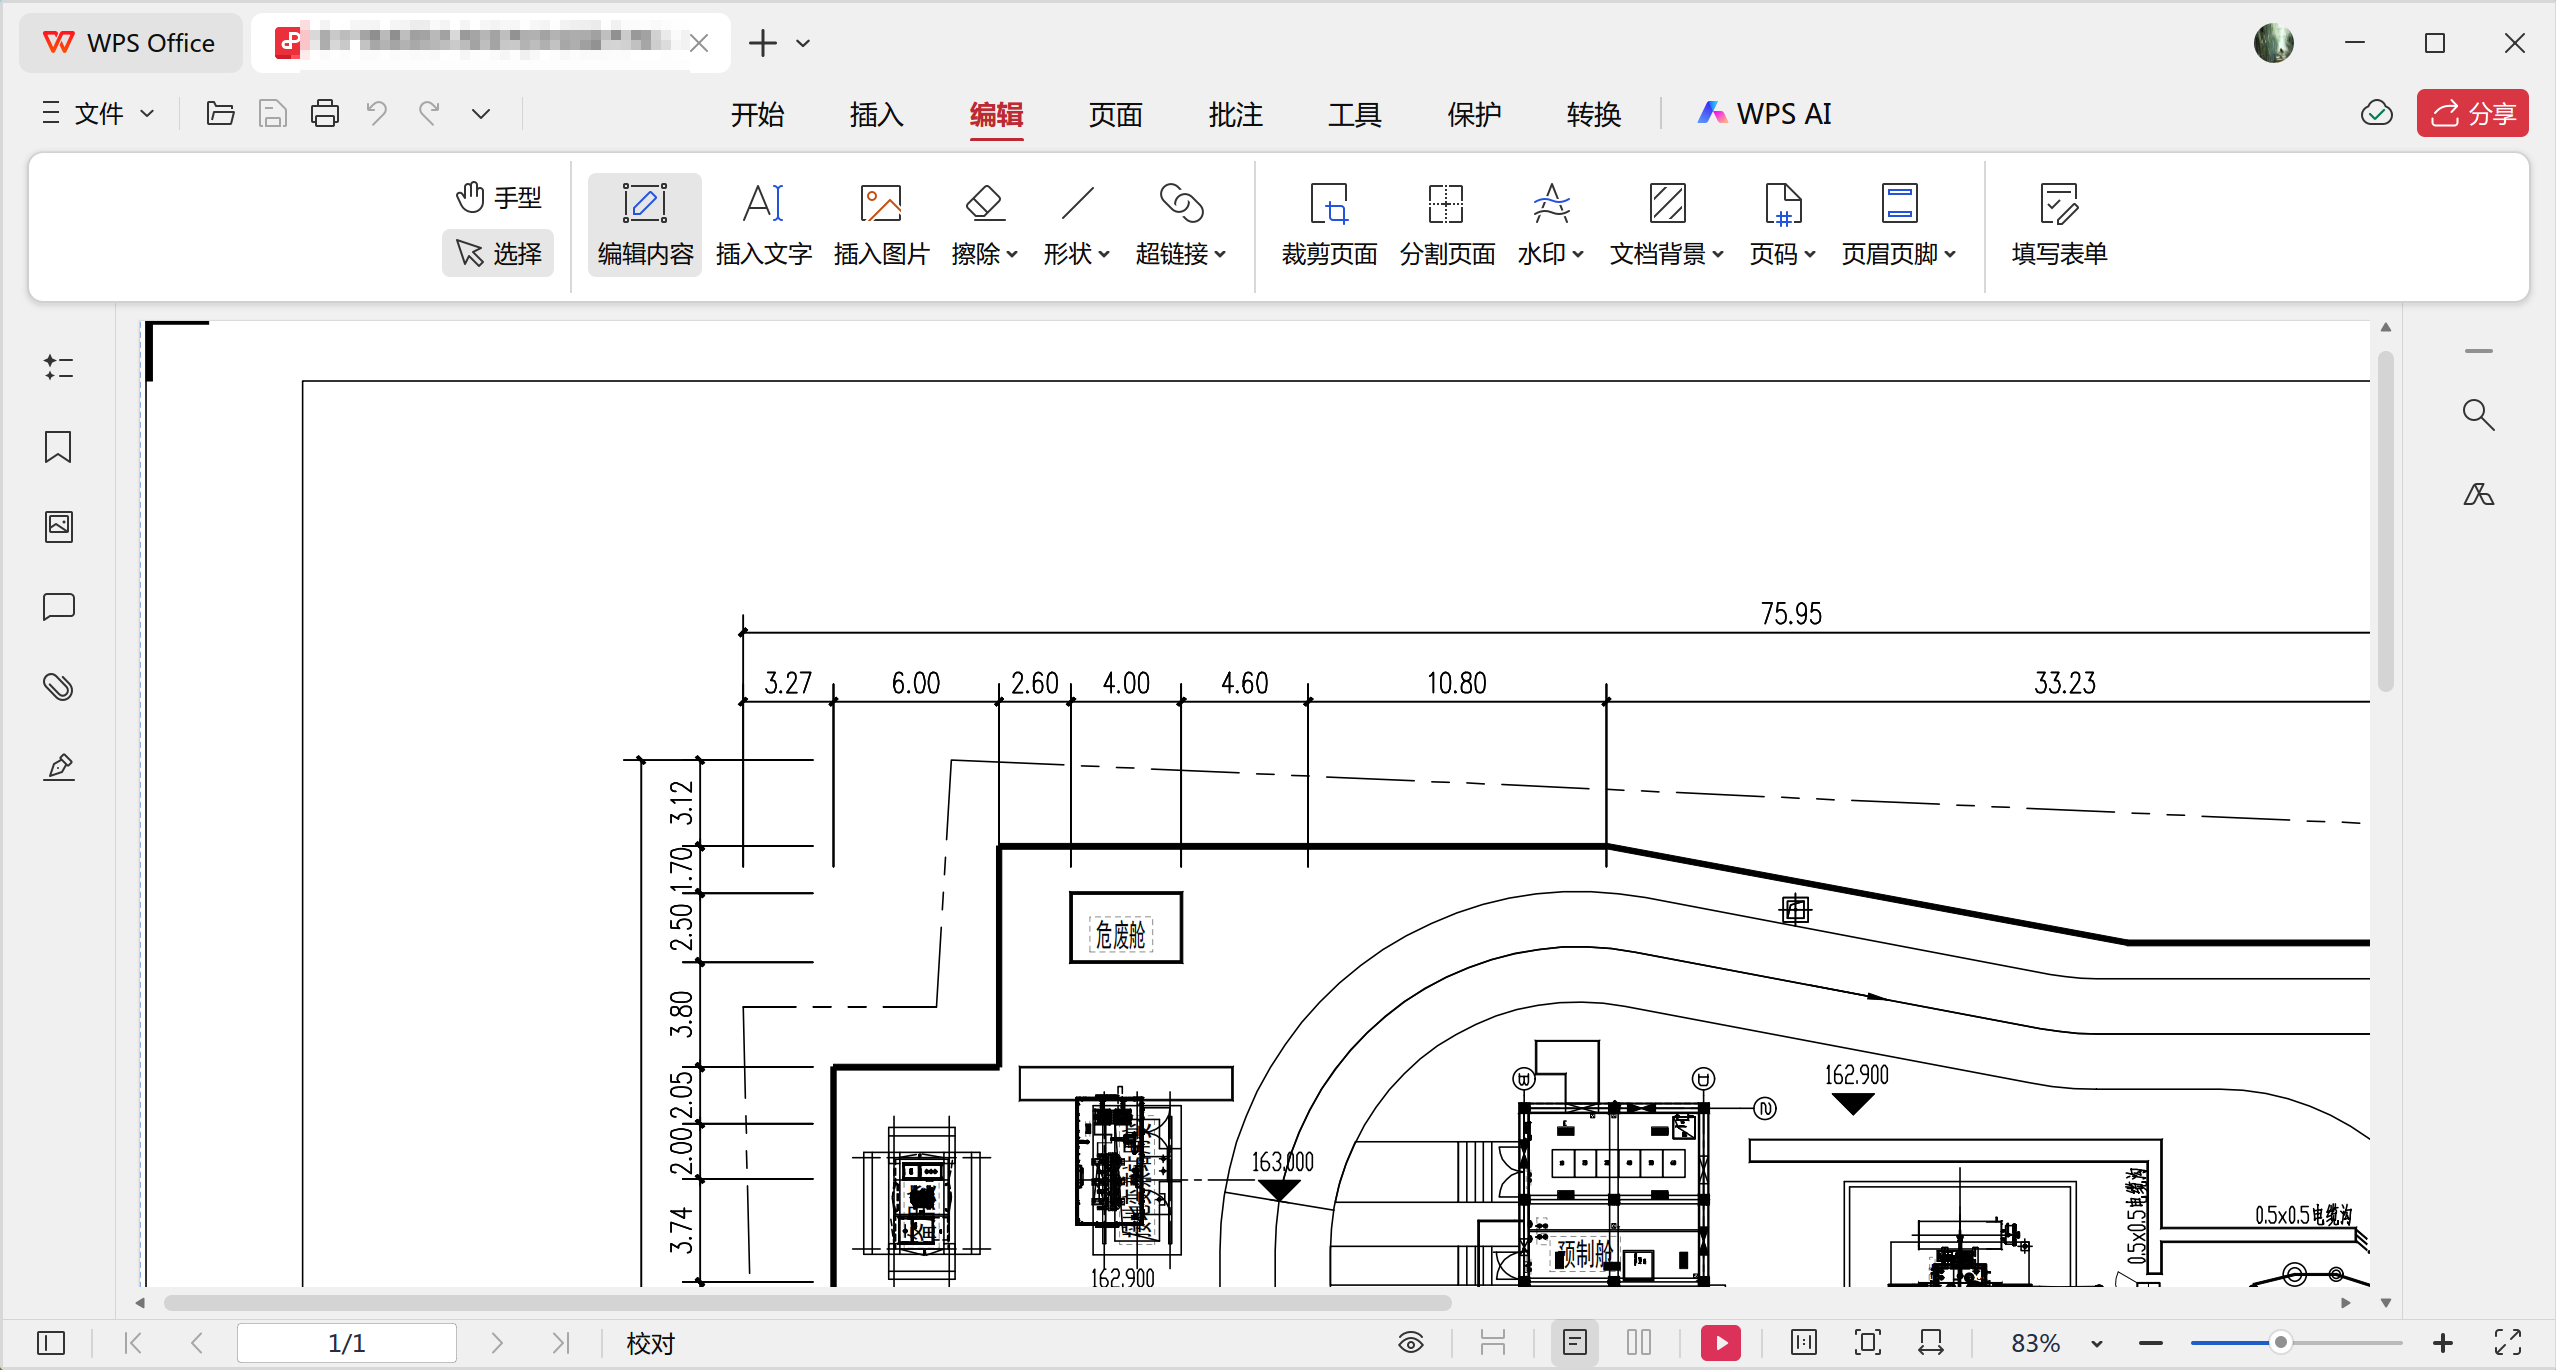Open the attachments paperclip panel
The image size is (2556, 1370).
(x=58, y=687)
